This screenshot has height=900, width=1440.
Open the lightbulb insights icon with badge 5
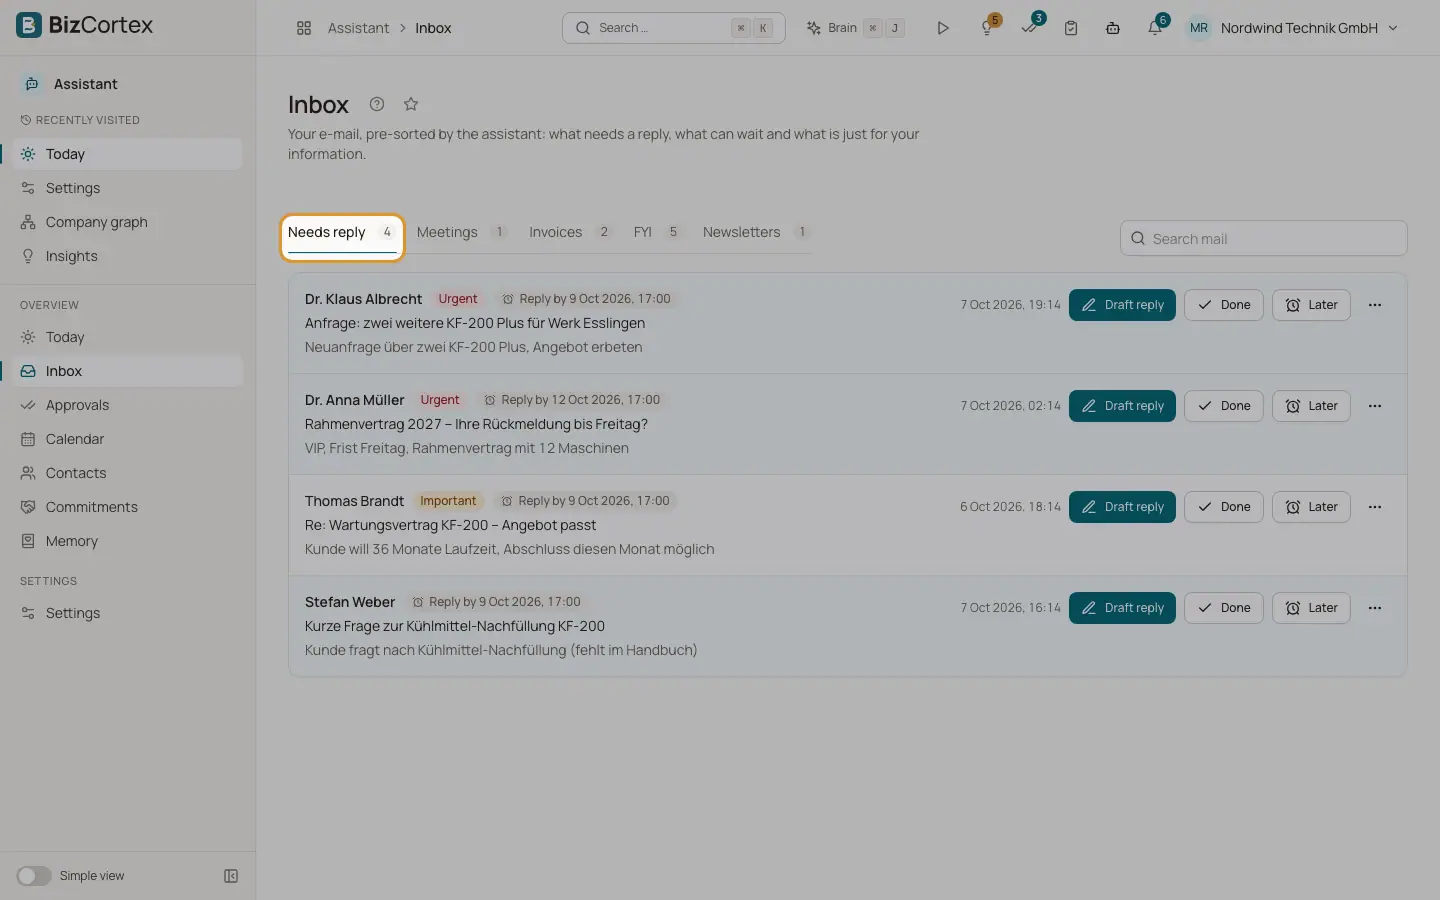987,28
